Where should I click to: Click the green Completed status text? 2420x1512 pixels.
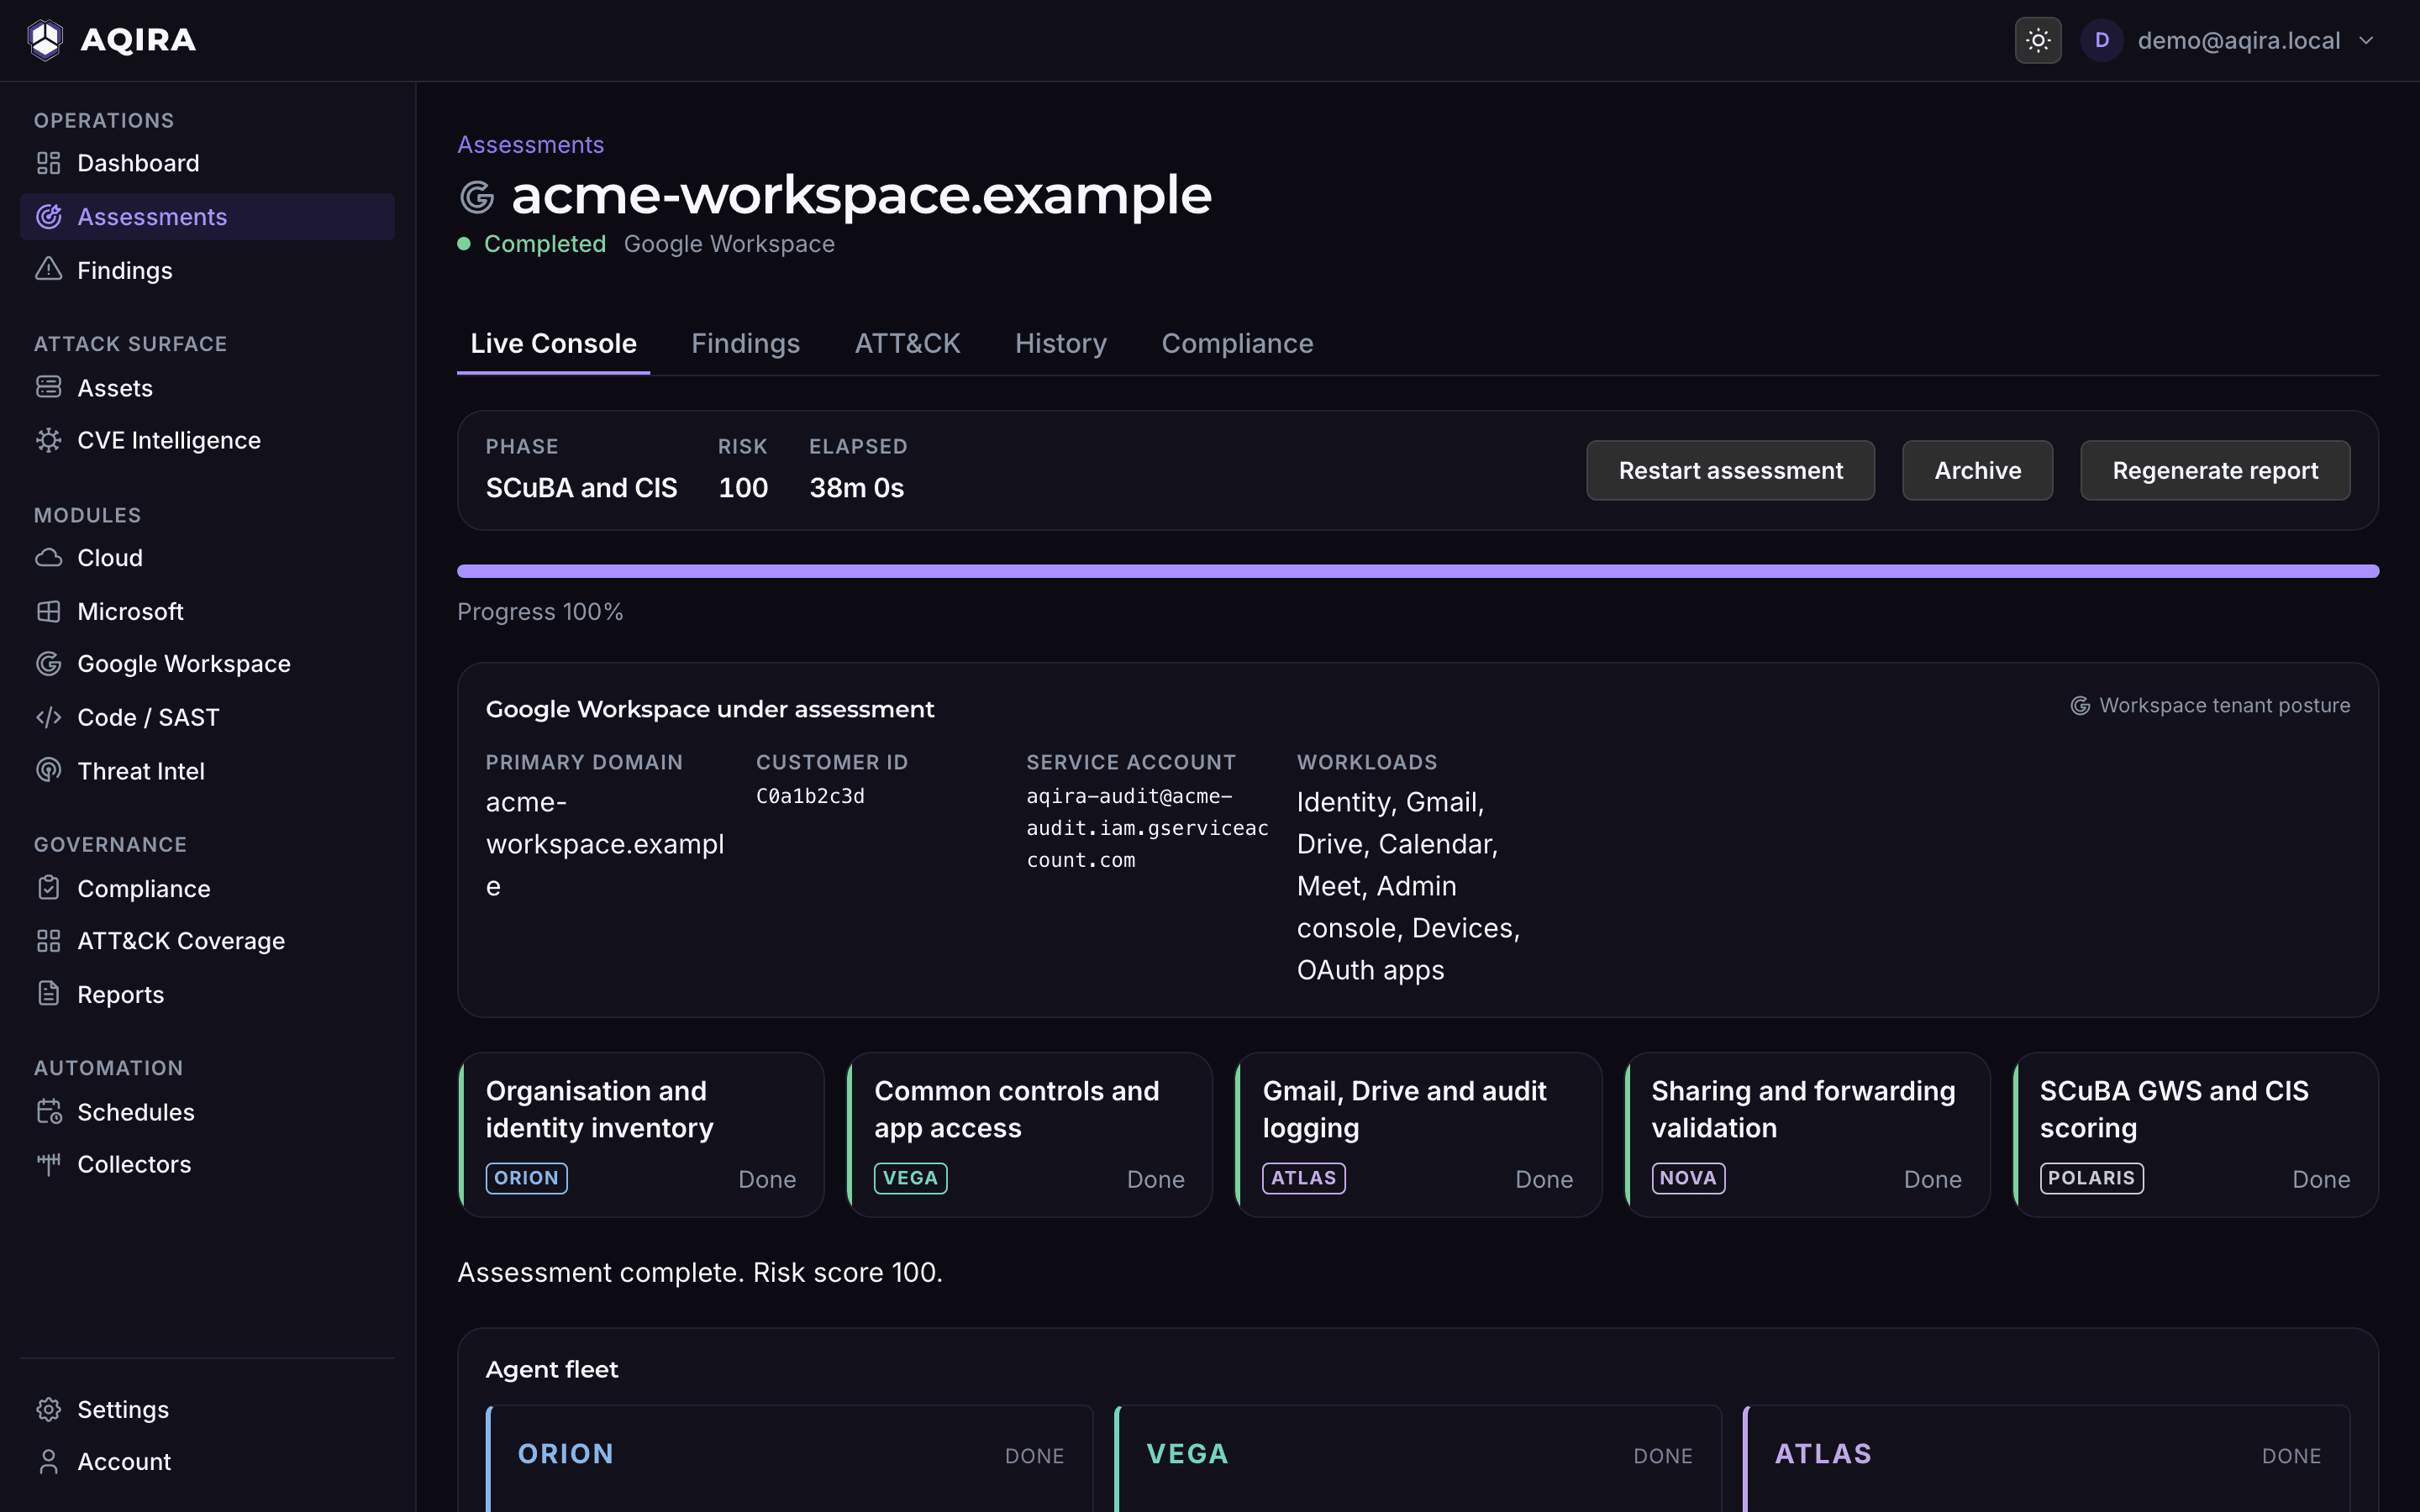point(545,244)
